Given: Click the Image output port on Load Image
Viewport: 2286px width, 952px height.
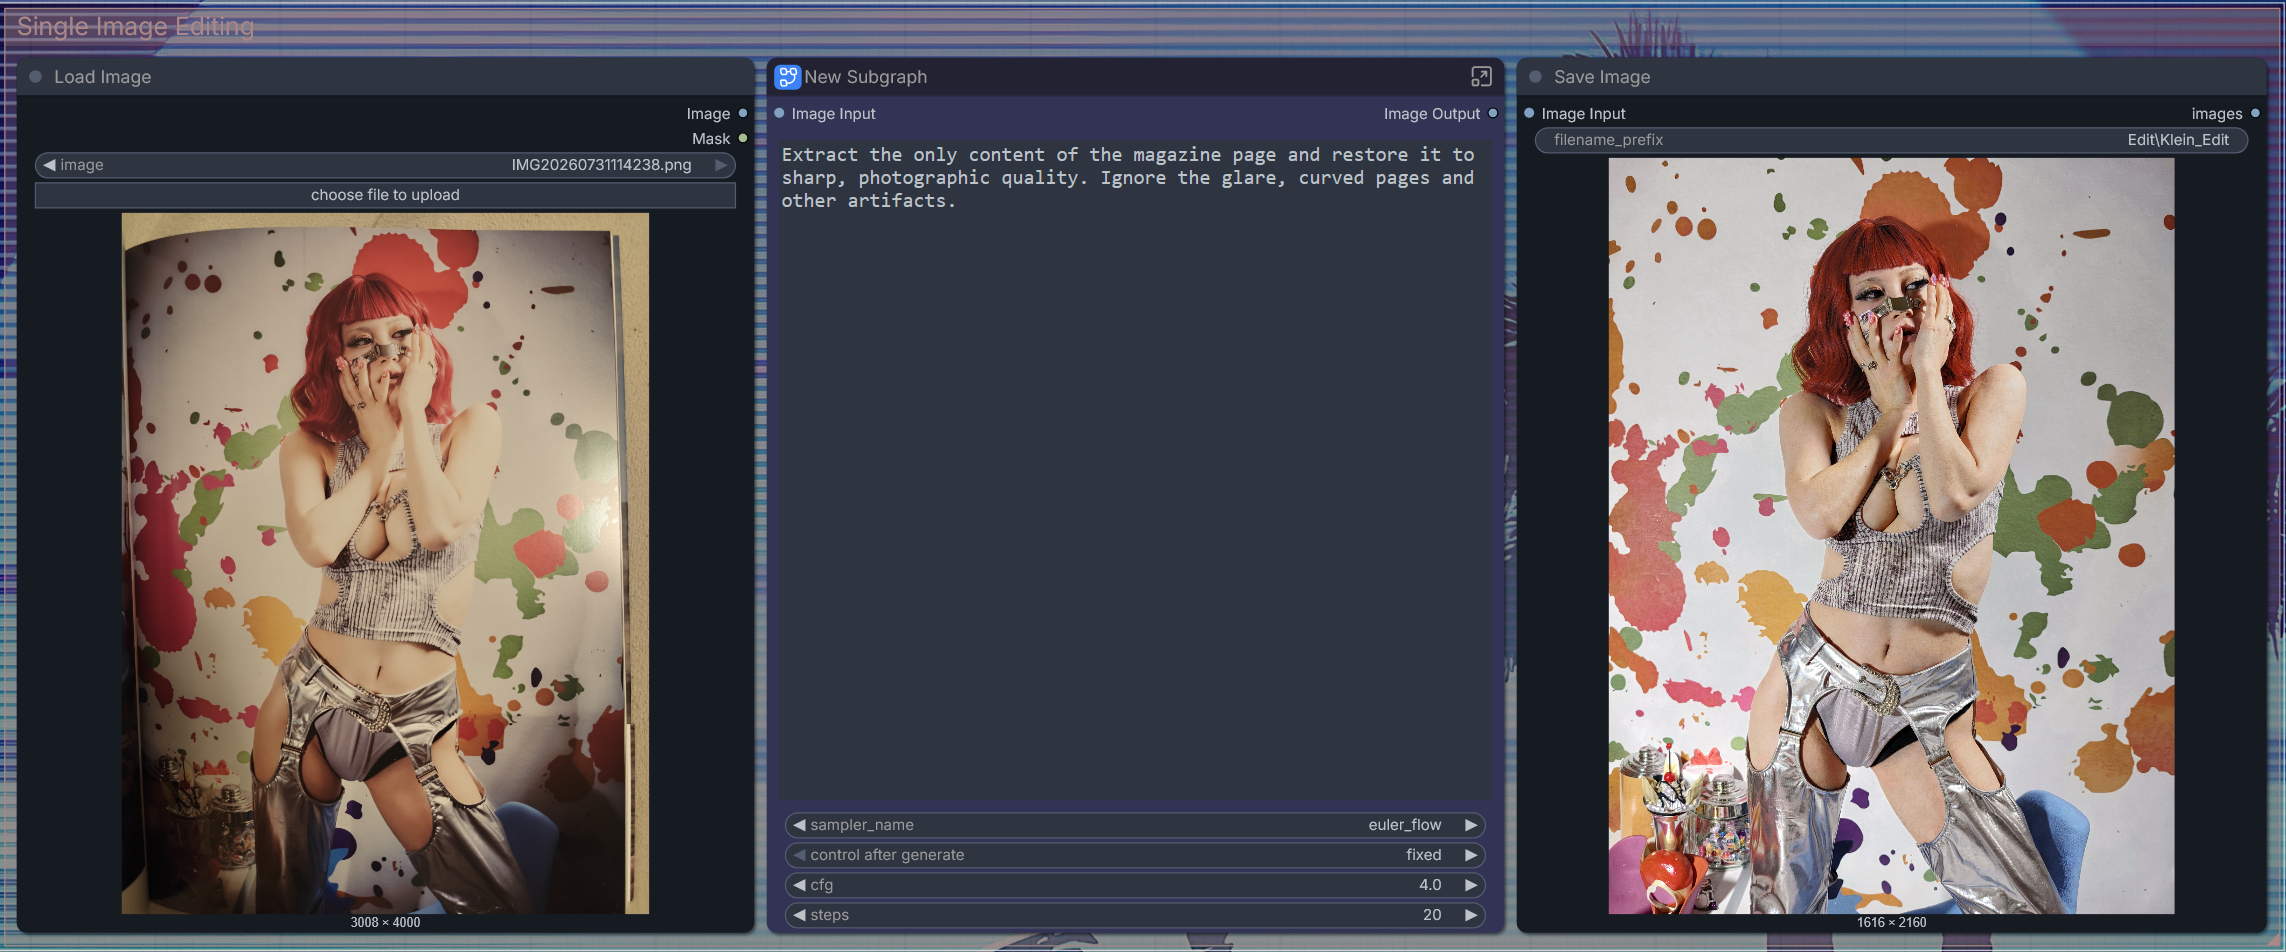Looking at the screenshot, I should point(743,114).
